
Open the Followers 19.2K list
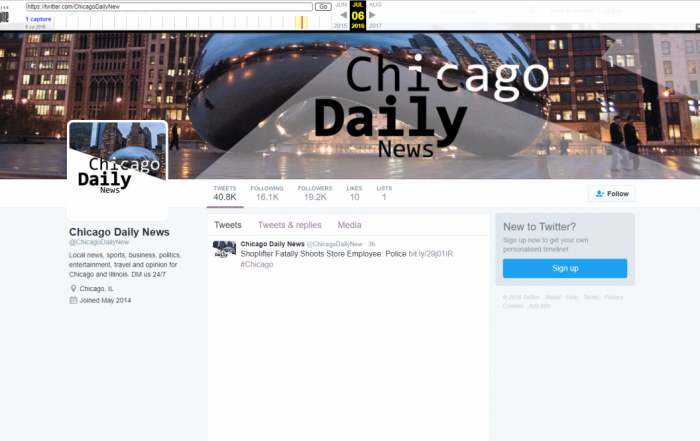click(315, 193)
